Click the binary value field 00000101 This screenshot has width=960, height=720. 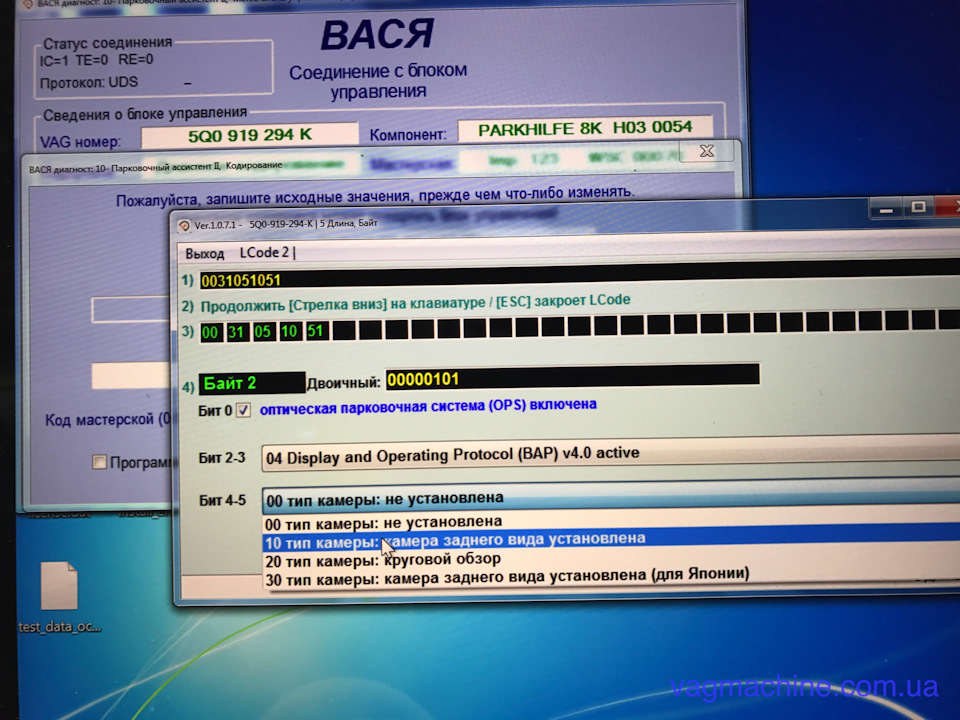tap(572, 377)
